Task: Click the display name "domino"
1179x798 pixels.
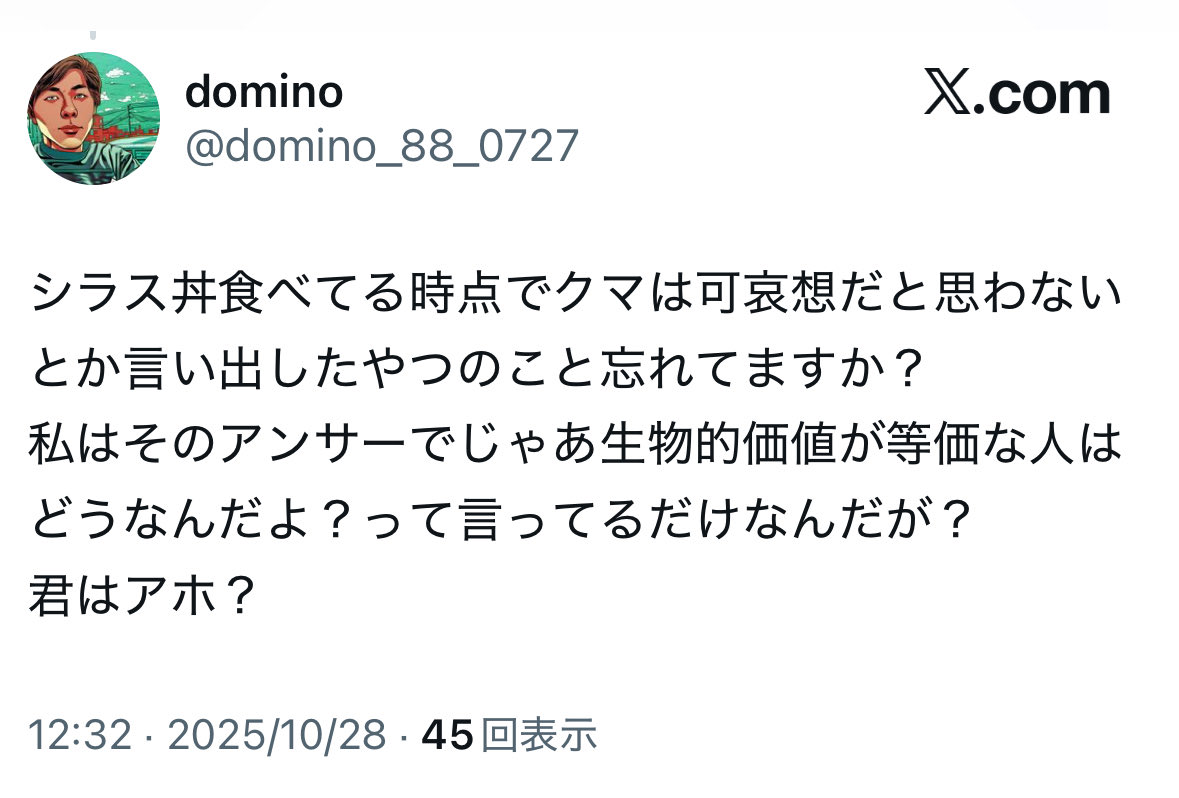Action: 264,93
